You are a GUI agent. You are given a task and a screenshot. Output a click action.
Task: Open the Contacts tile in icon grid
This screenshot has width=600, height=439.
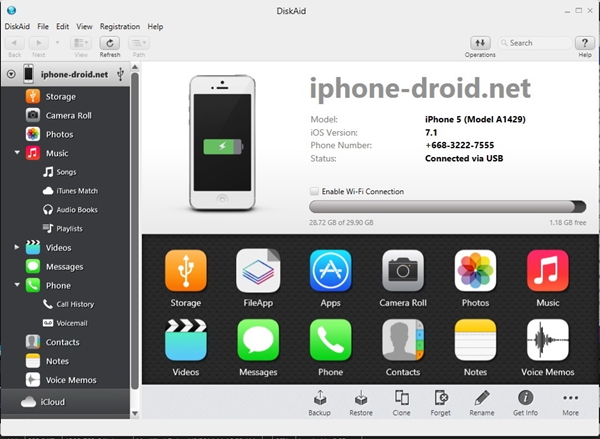pyautogui.click(x=403, y=340)
